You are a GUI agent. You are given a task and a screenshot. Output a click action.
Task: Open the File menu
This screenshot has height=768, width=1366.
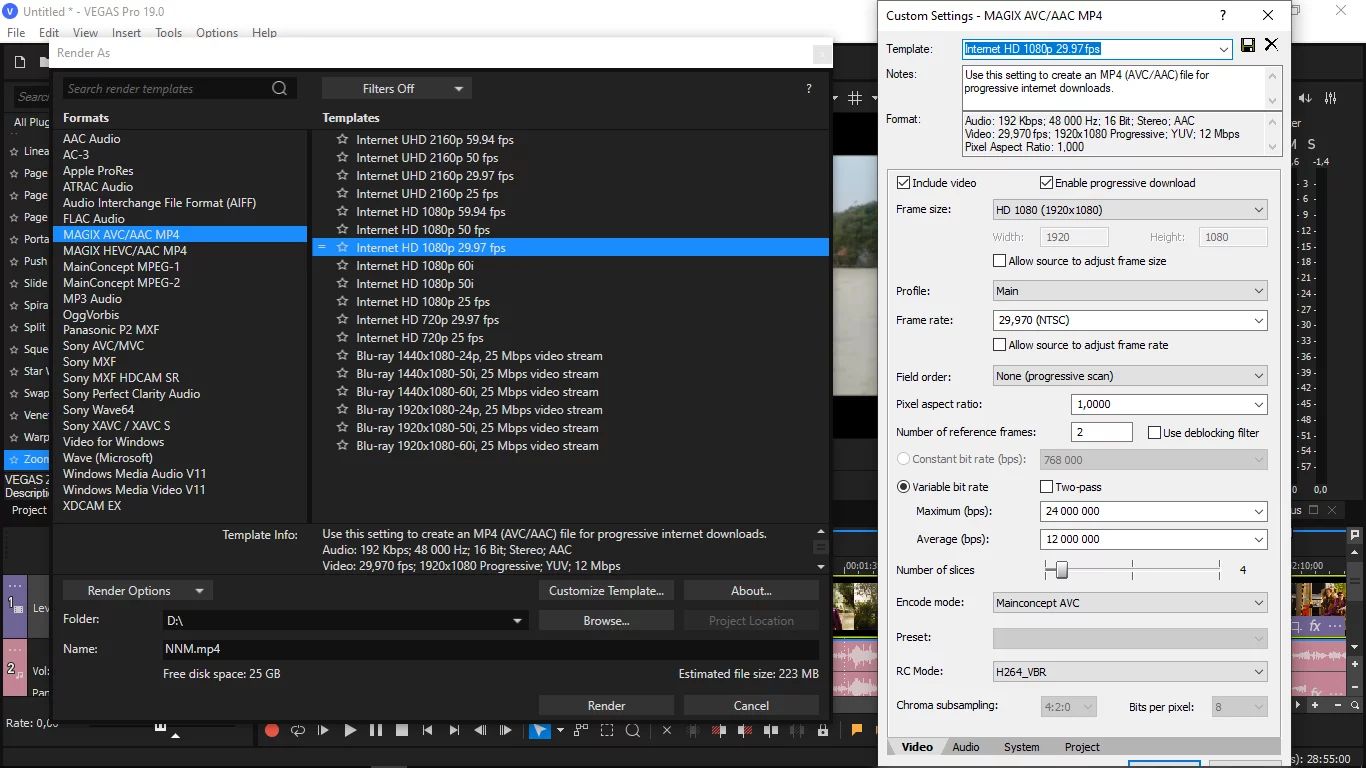pos(16,33)
